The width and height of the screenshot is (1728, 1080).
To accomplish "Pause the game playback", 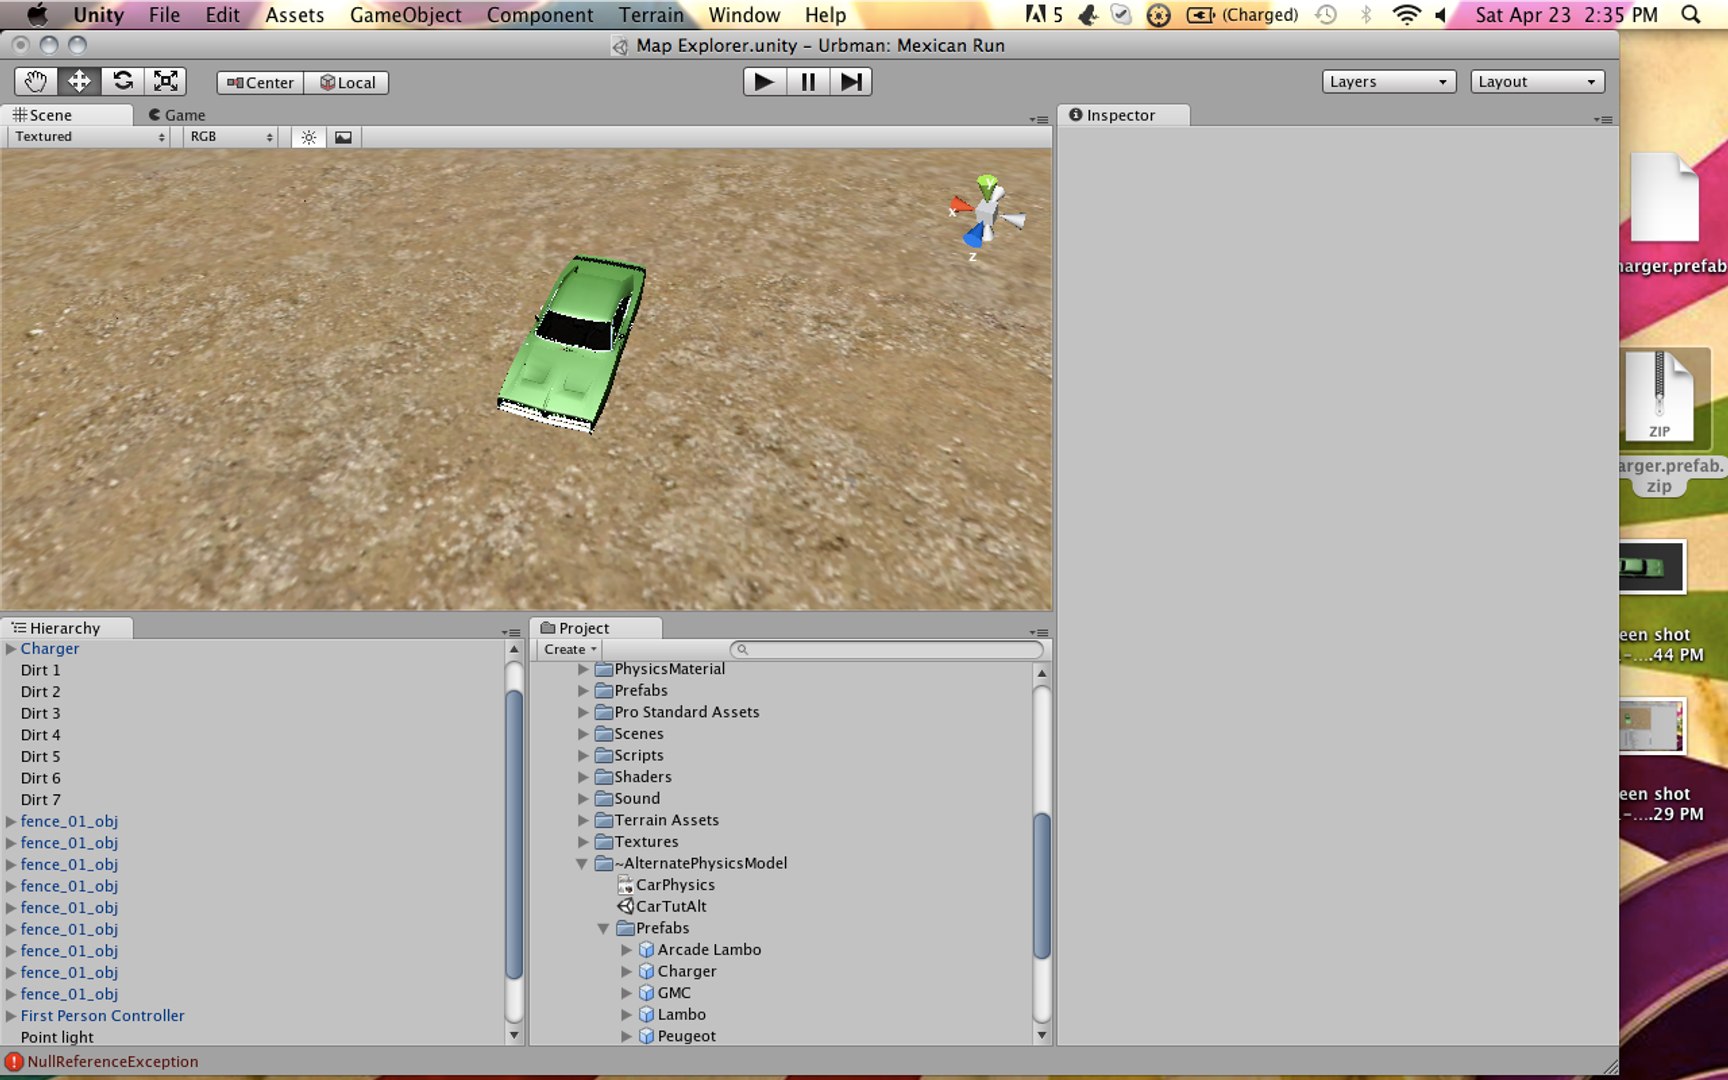I will coord(808,82).
